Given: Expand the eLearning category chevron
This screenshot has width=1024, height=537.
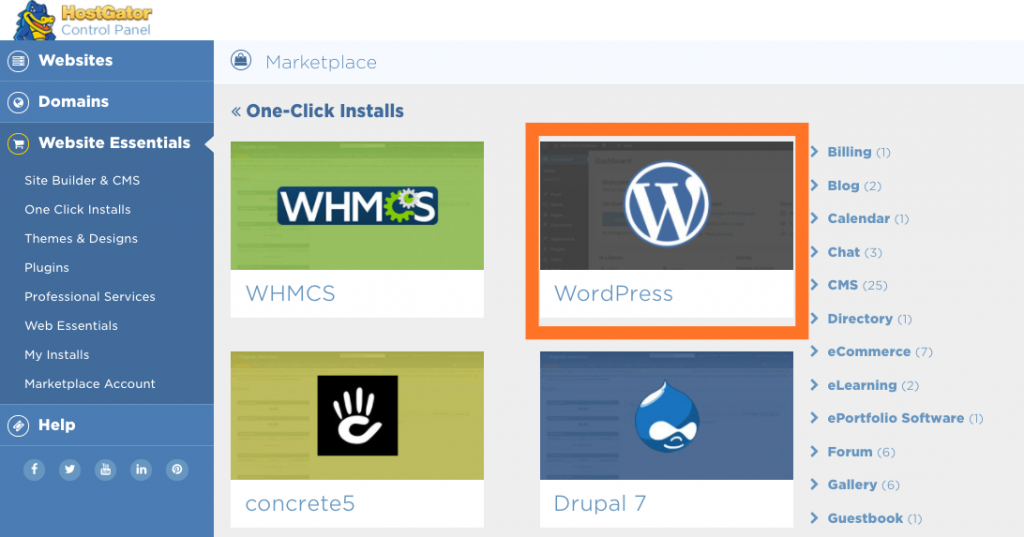Looking at the screenshot, I should [x=814, y=385].
